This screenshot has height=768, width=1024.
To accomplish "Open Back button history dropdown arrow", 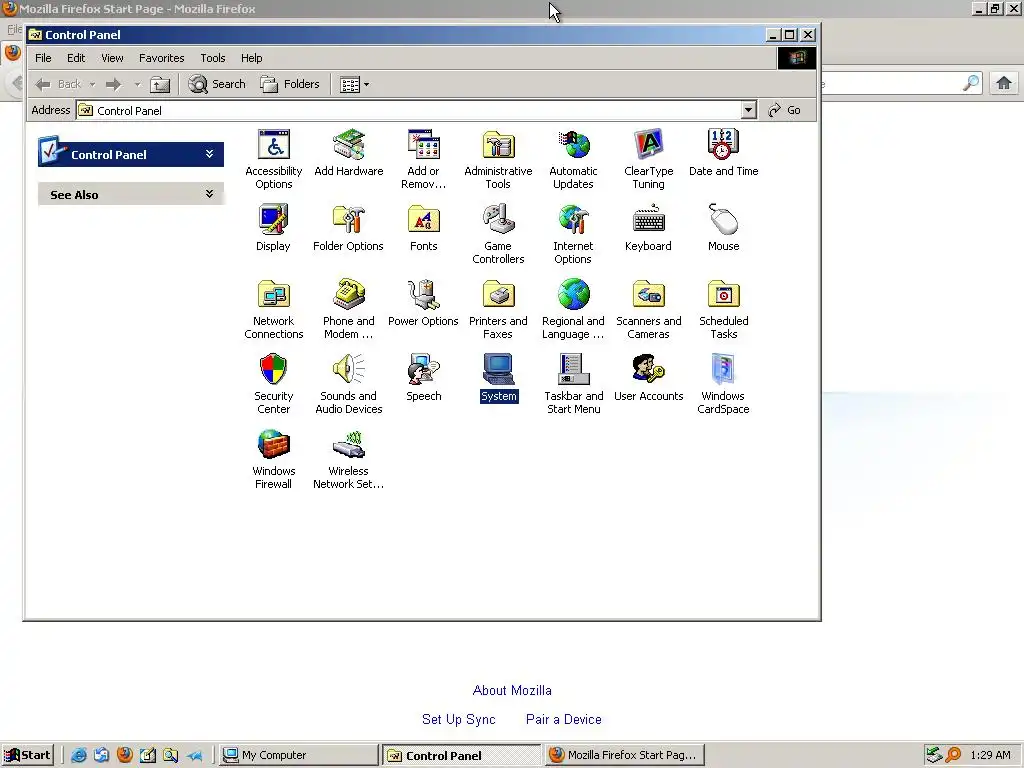I will [x=92, y=84].
